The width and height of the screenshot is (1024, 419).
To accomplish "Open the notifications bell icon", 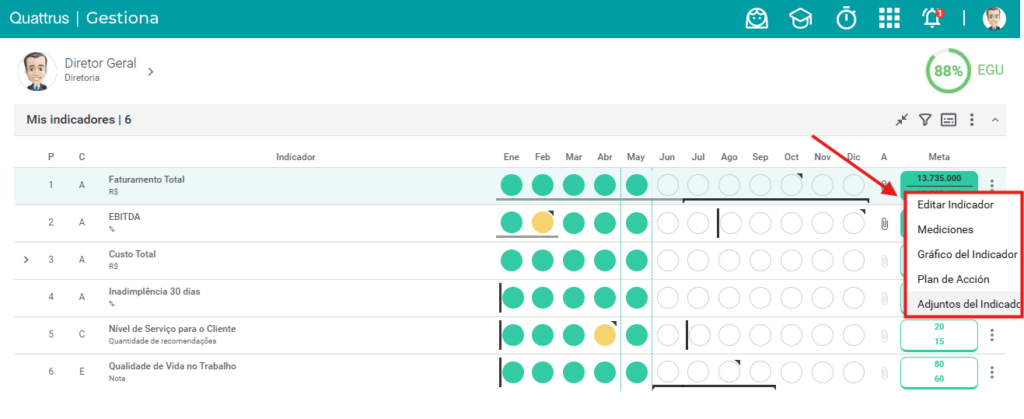I will 932,18.
